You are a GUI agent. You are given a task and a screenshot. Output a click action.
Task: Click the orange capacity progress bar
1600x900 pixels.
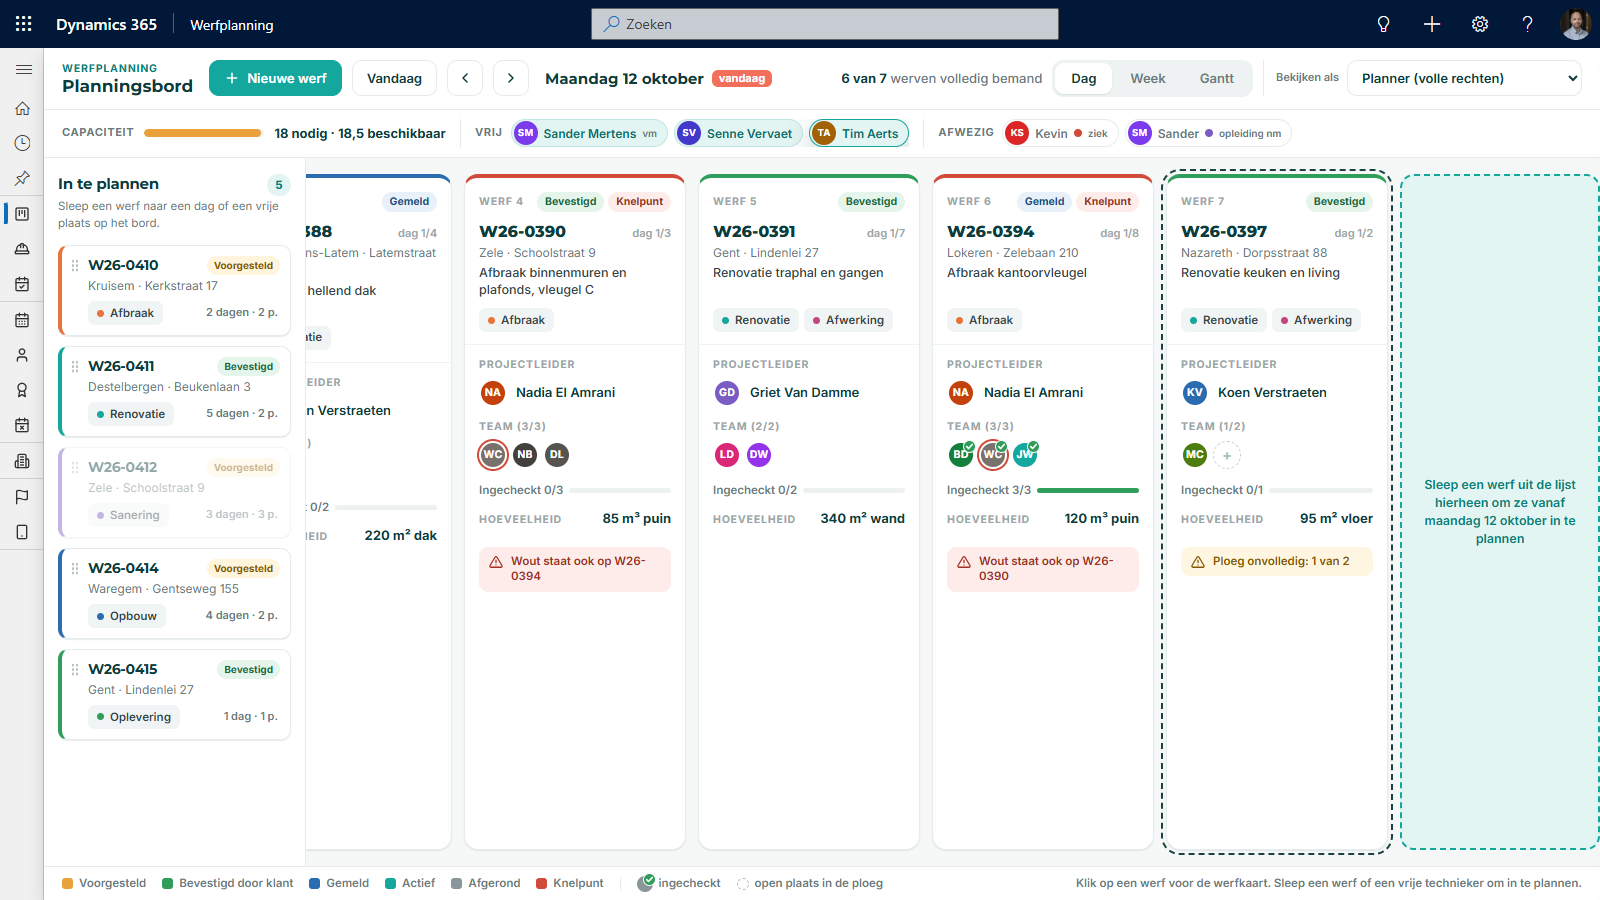[x=203, y=133]
